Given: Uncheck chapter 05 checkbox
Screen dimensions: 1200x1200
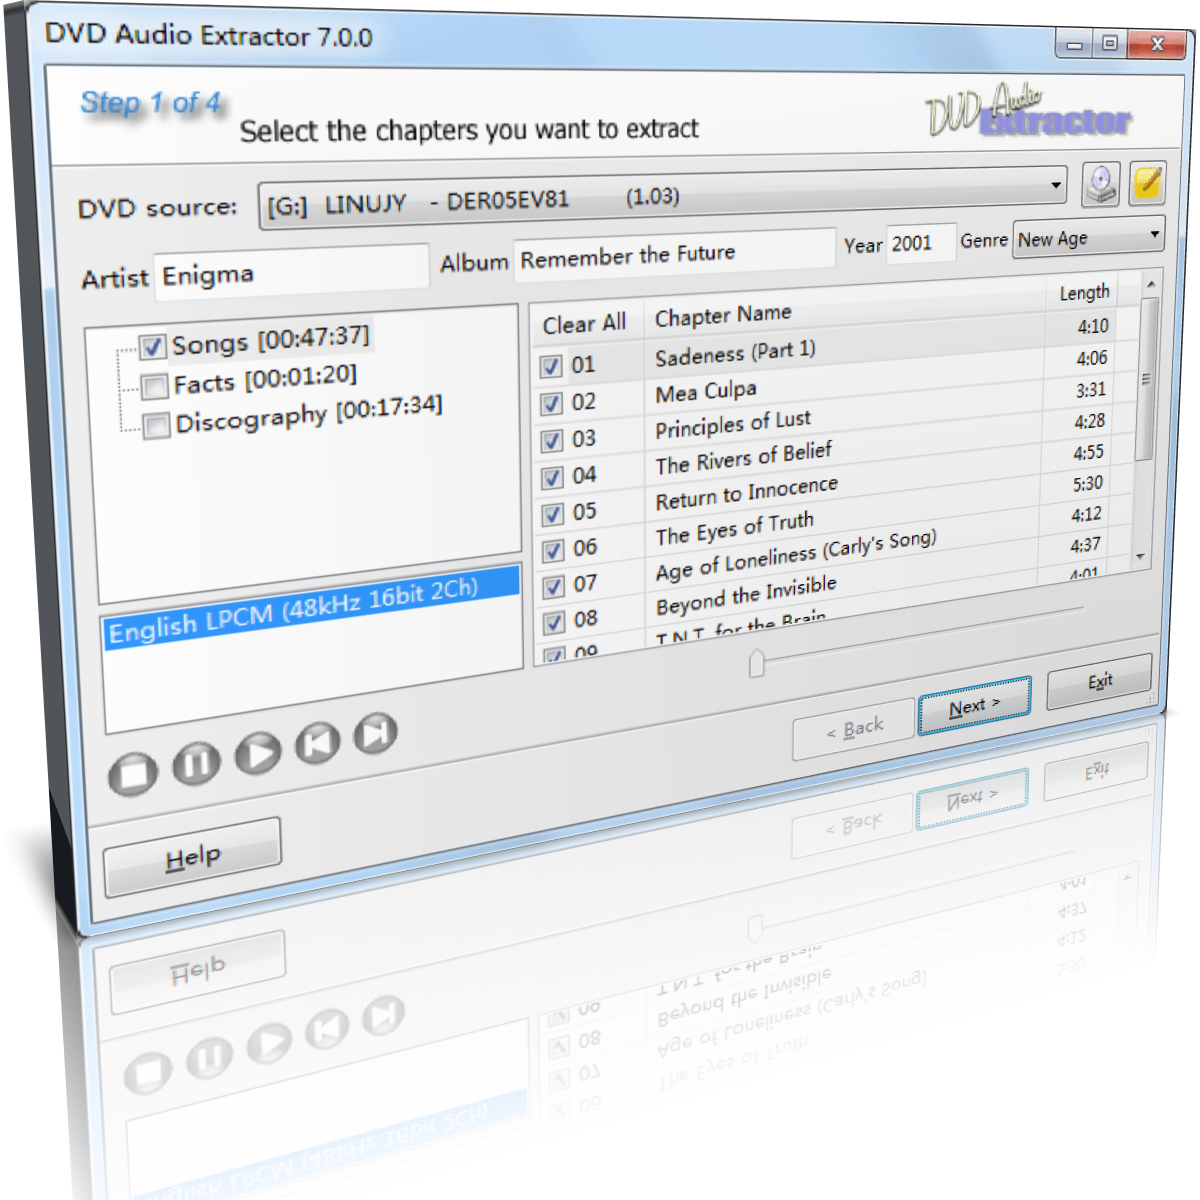Looking at the screenshot, I should (x=553, y=515).
